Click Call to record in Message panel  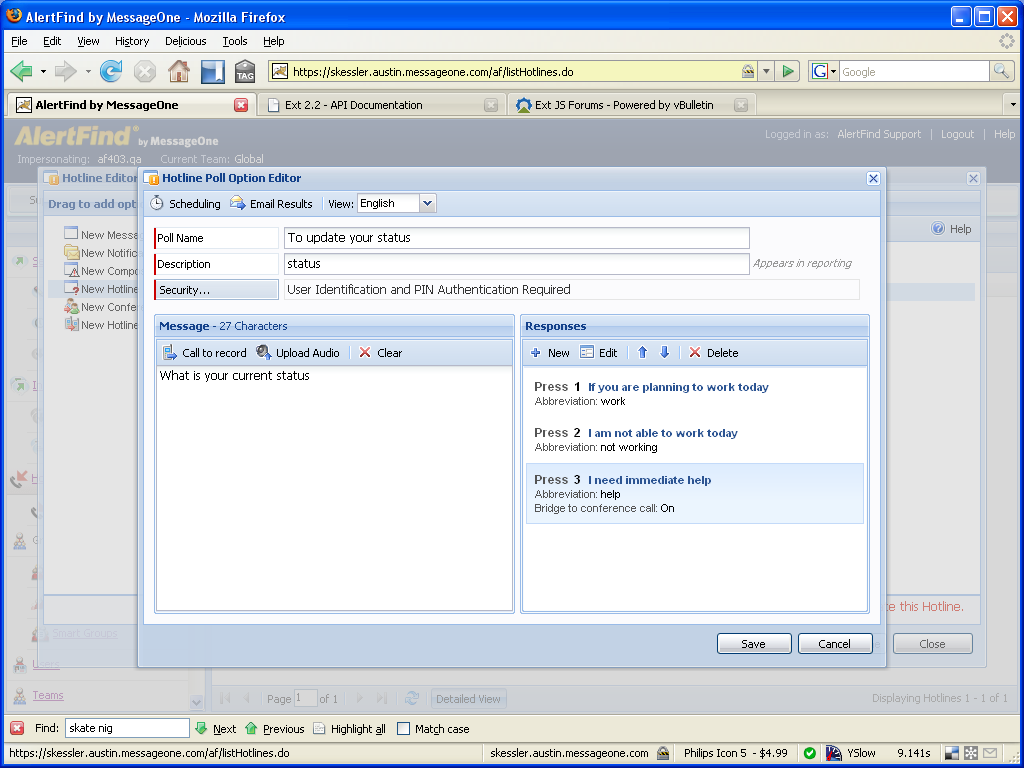(x=204, y=353)
